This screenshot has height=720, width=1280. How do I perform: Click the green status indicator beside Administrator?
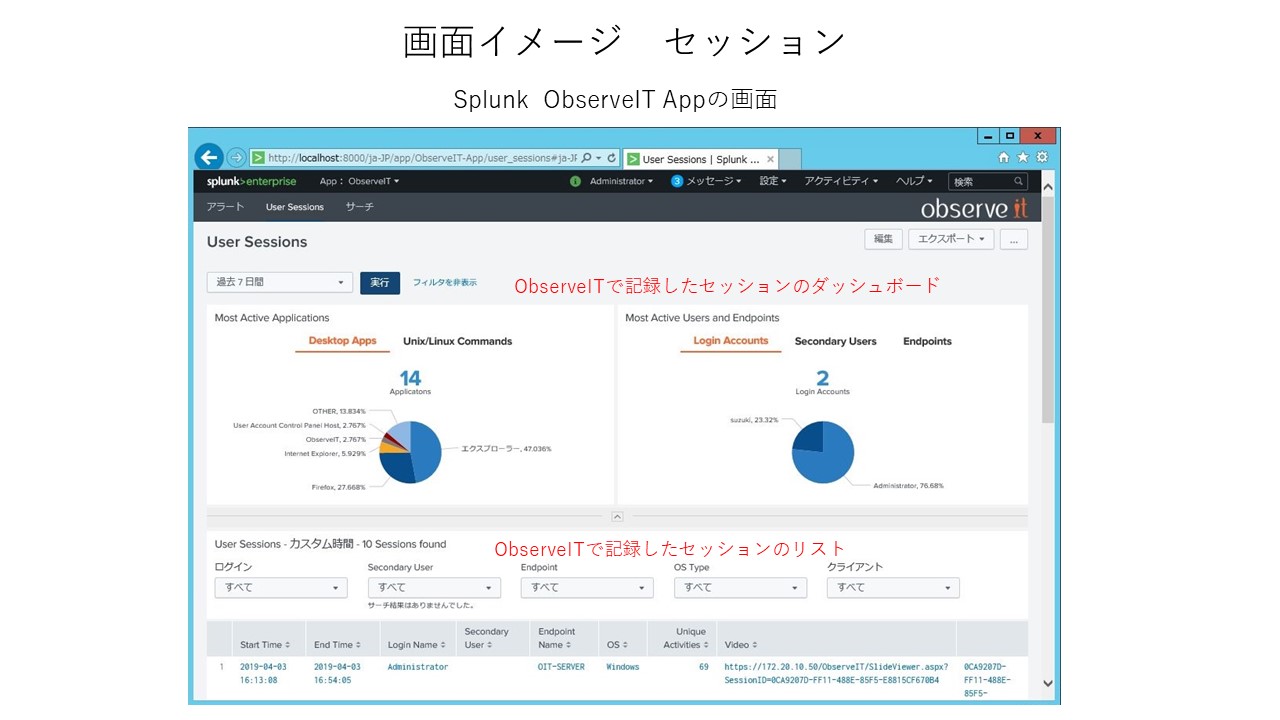pos(575,181)
